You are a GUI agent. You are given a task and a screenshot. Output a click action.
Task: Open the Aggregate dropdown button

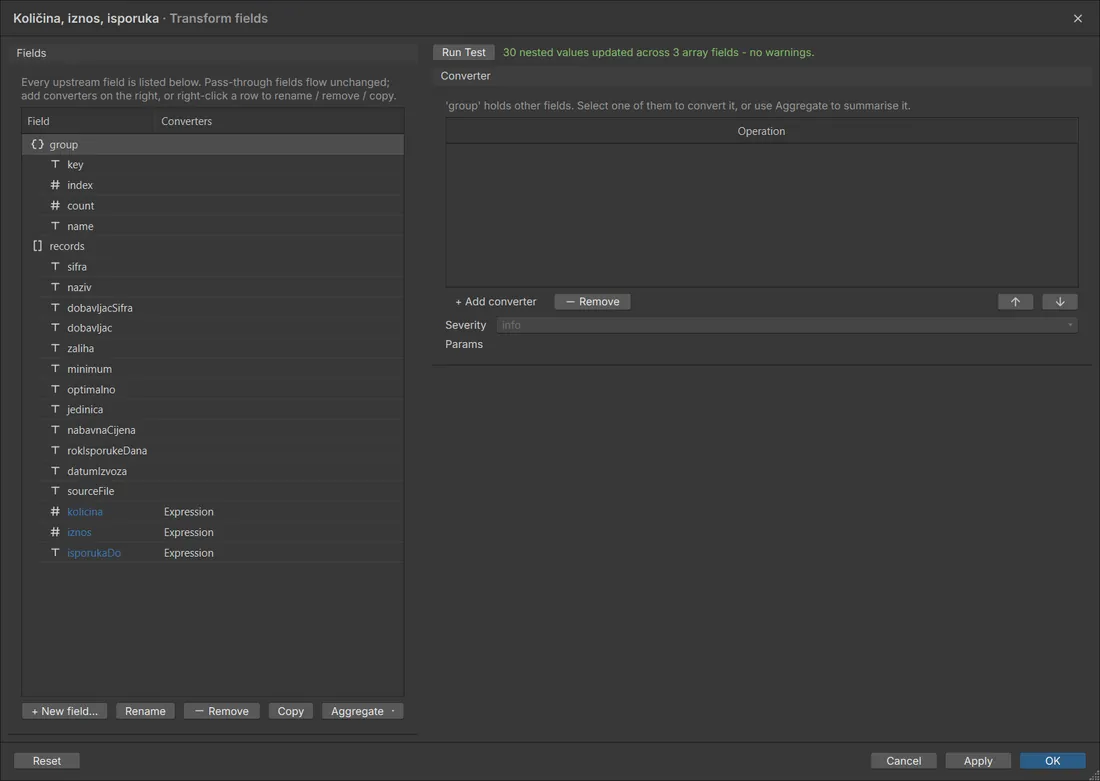(362, 711)
